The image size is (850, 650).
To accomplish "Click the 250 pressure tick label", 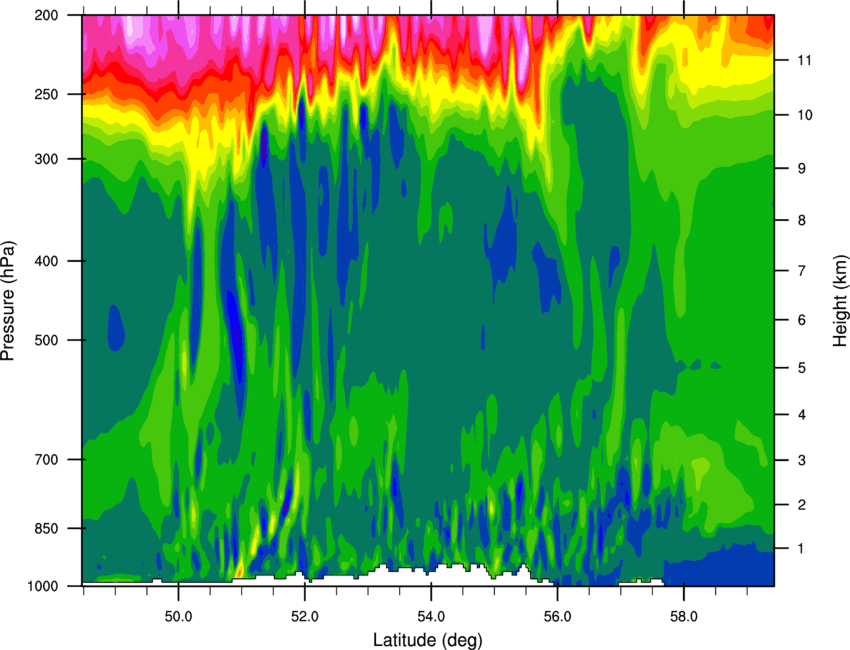I will click(x=46, y=94).
